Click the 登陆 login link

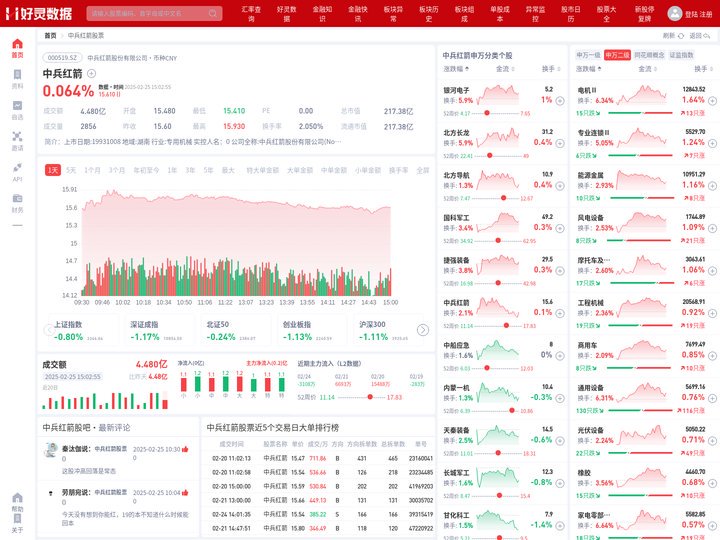pyautogui.click(x=691, y=14)
